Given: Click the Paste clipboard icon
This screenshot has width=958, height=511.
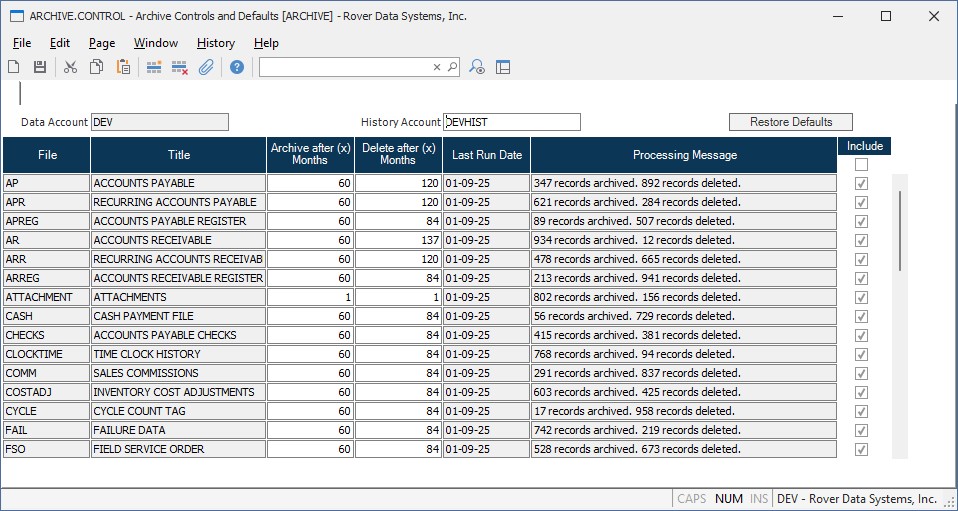Looking at the screenshot, I should 123,67.
